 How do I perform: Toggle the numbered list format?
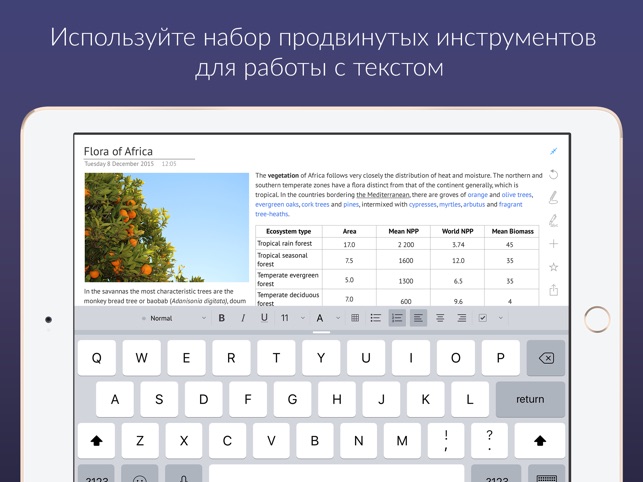coord(397,318)
